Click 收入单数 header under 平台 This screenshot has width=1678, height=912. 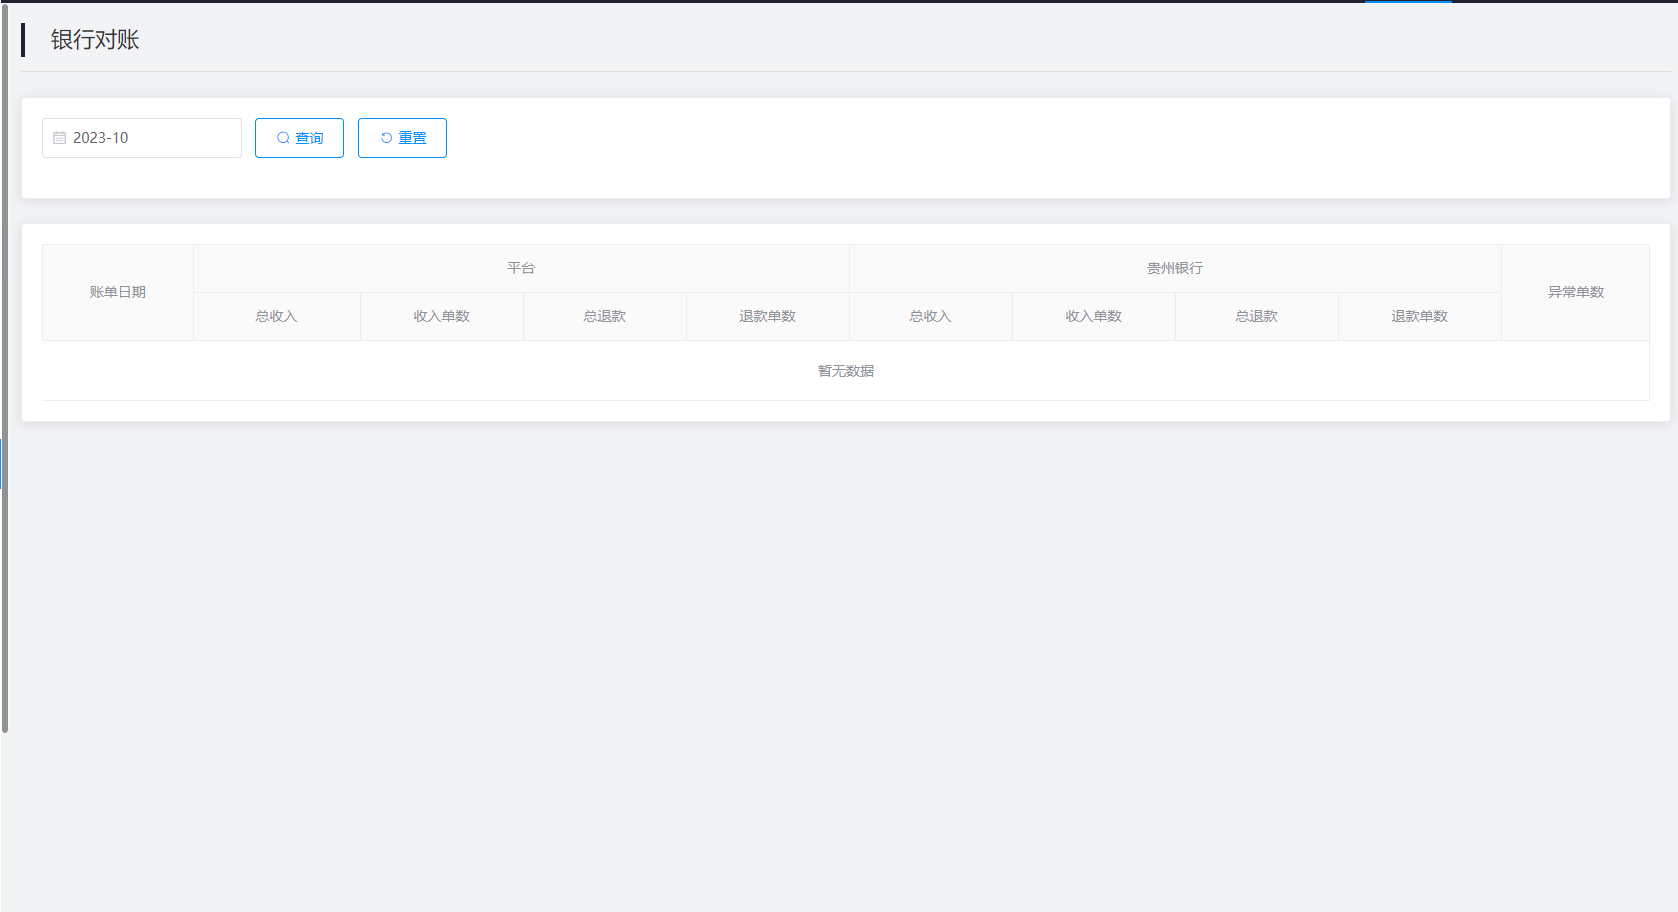[442, 316]
